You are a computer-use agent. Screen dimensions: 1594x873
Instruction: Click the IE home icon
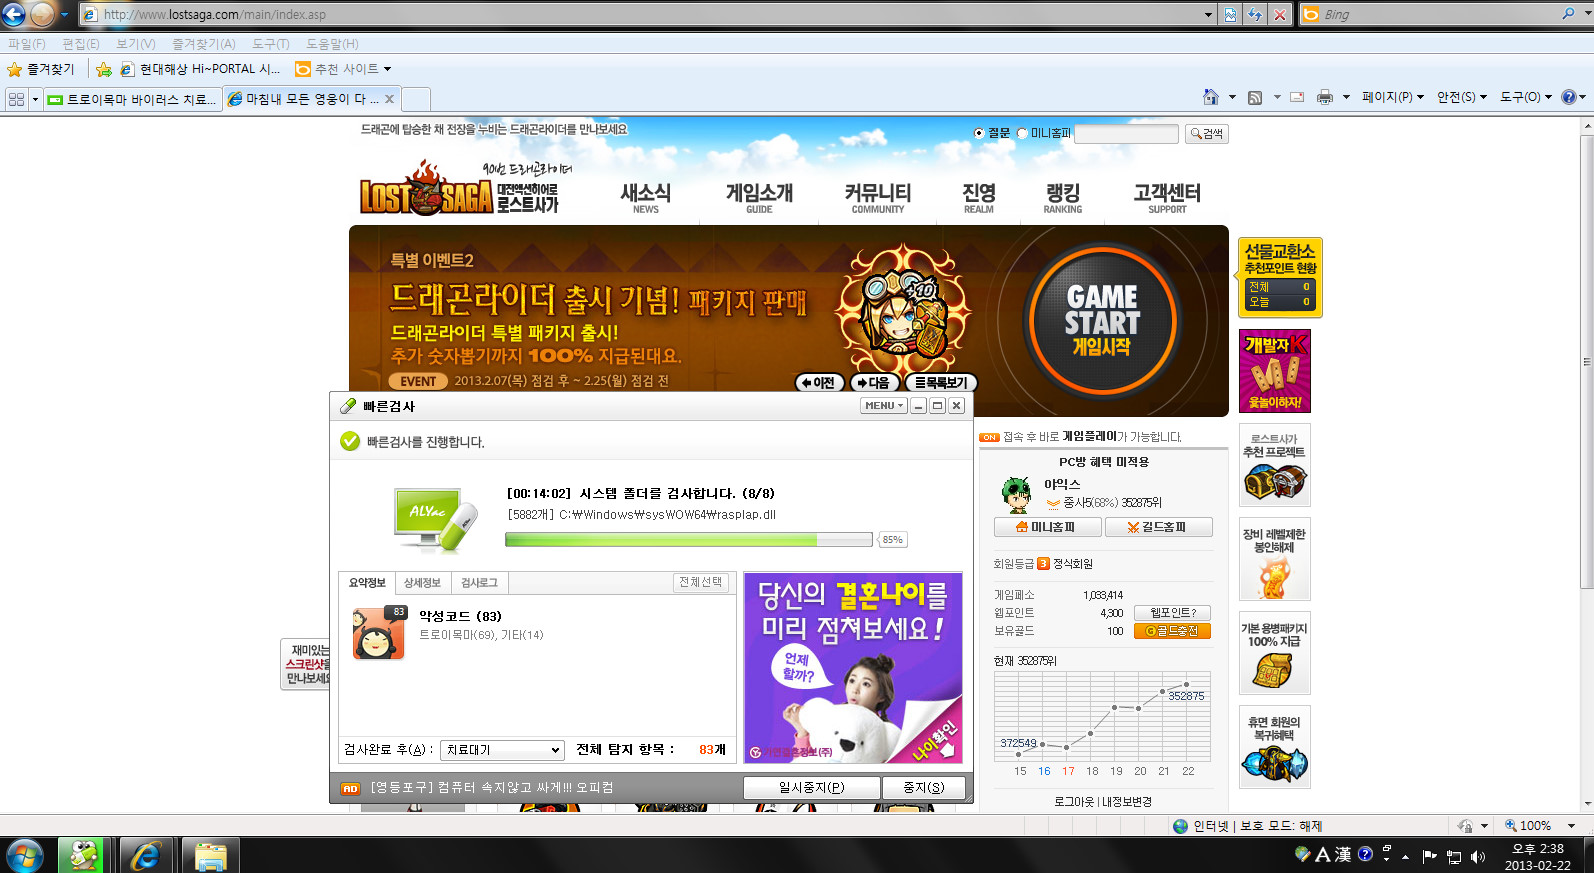[x=1210, y=97]
